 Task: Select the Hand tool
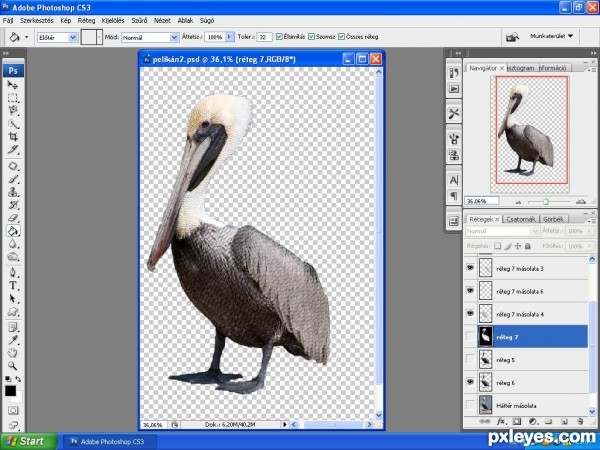(13, 353)
